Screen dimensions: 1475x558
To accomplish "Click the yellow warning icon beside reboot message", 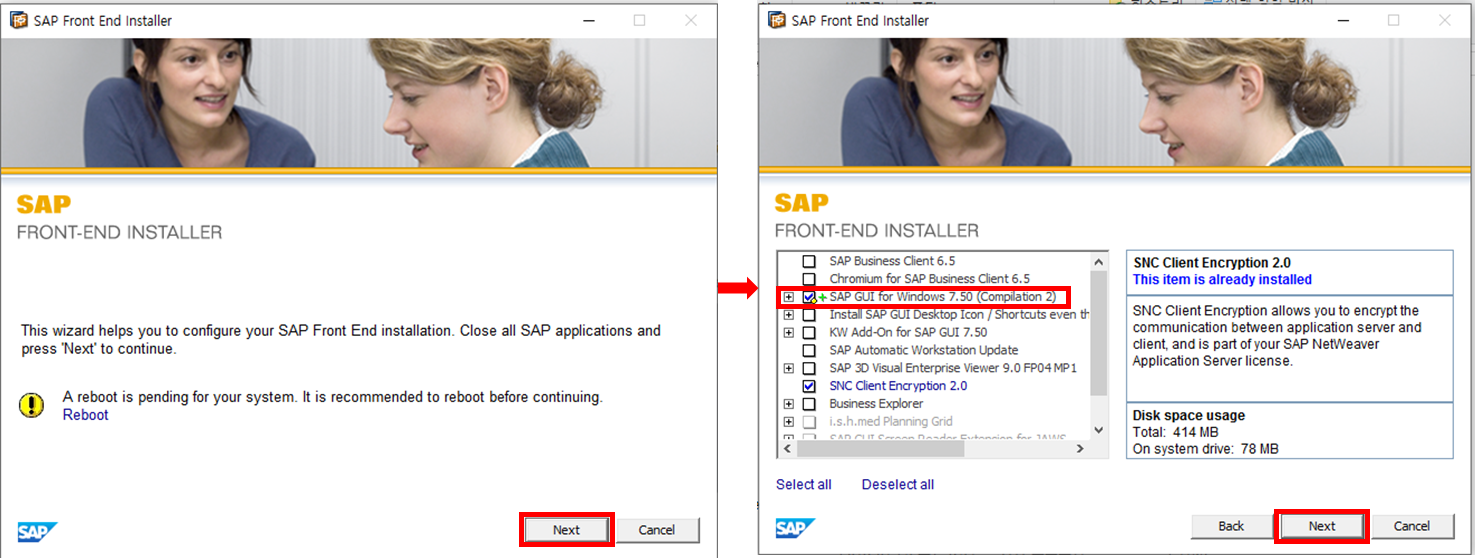I will pyautogui.click(x=32, y=405).
